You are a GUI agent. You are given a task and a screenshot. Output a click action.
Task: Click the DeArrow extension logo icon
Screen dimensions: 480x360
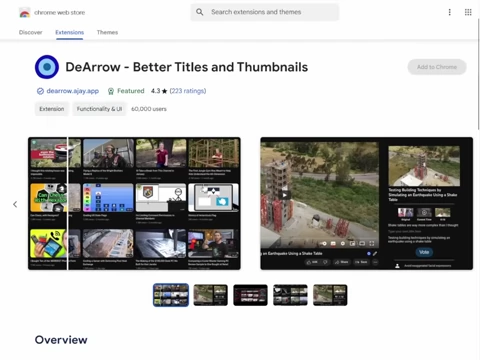[x=47, y=67]
